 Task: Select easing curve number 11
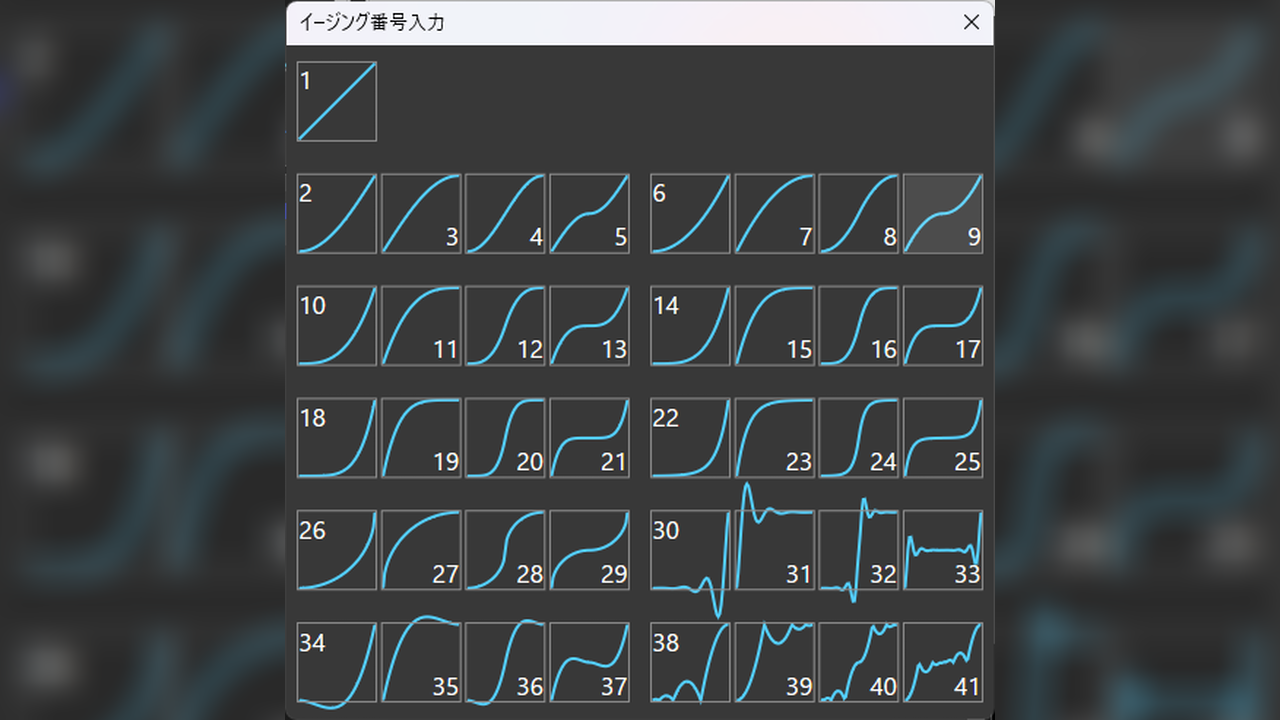[421, 325]
